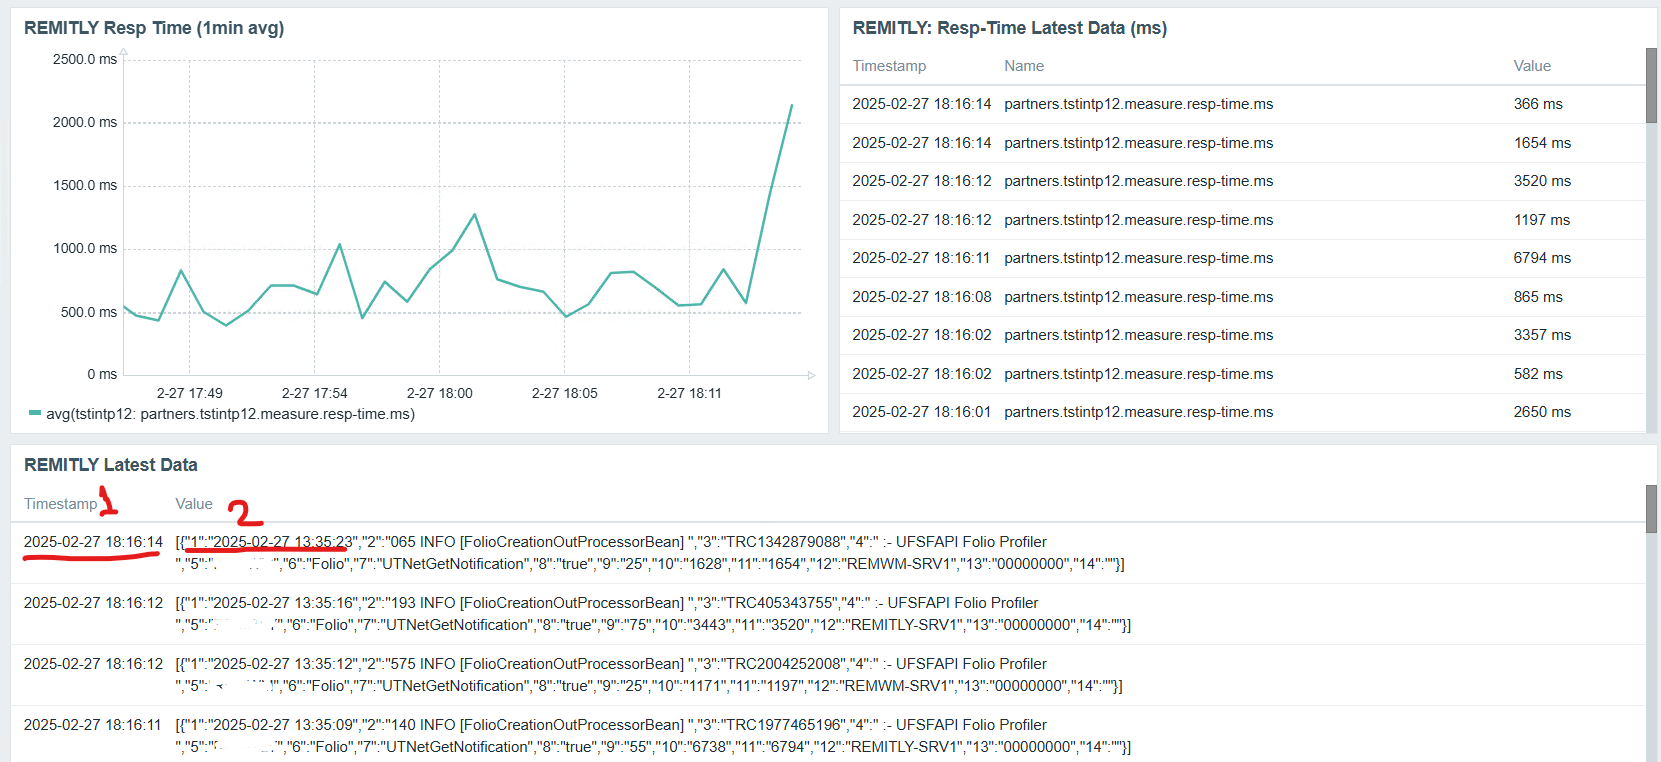Click the REMITLY Resp Time panel title
The height and width of the screenshot is (762, 1661).
(x=154, y=28)
